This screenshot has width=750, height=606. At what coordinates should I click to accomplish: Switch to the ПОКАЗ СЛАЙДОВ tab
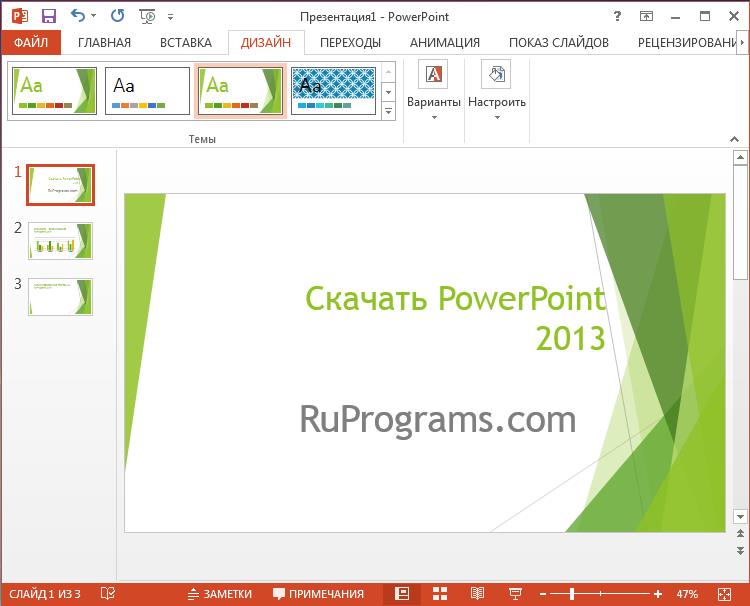559,43
